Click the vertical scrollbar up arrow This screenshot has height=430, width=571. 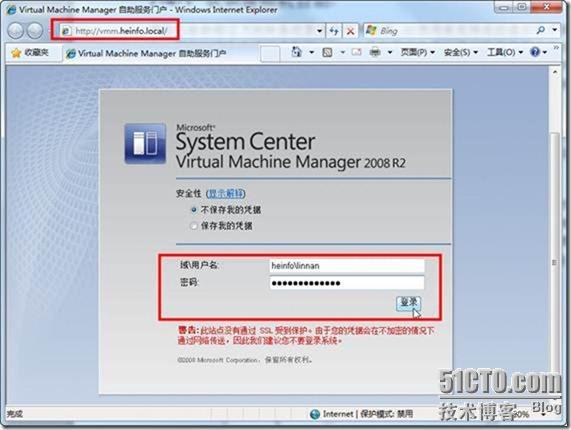(x=555, y=72)
